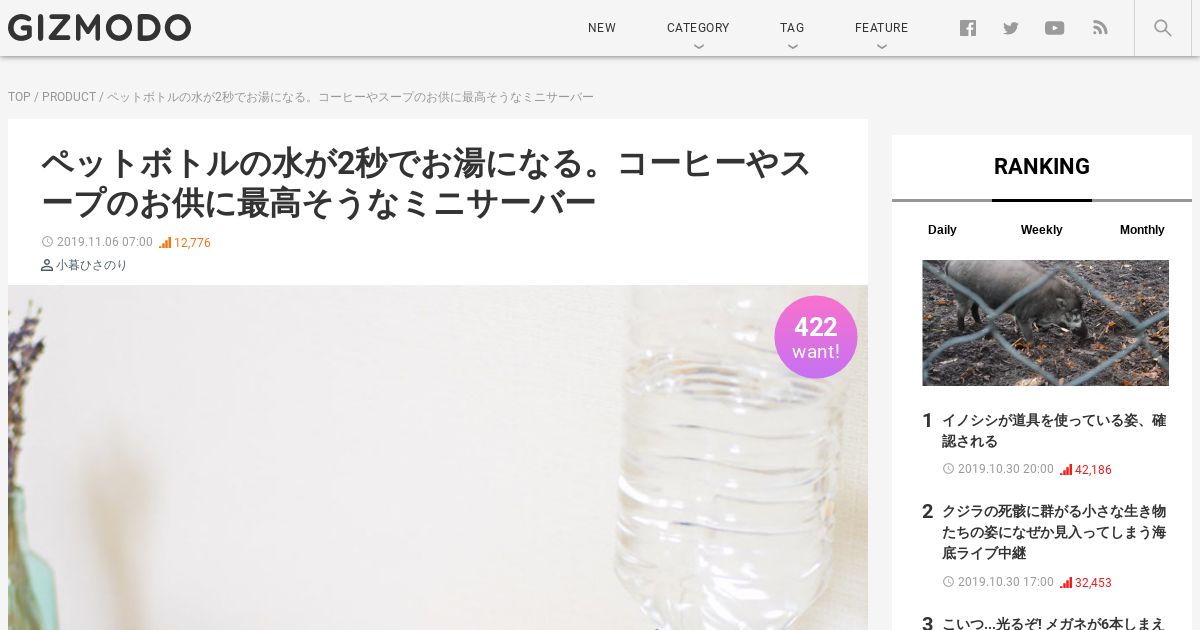The width and height of the screenshot is (1200, 630).
Task: Expand the CATEGORY menu
Action: coord(698,28)
